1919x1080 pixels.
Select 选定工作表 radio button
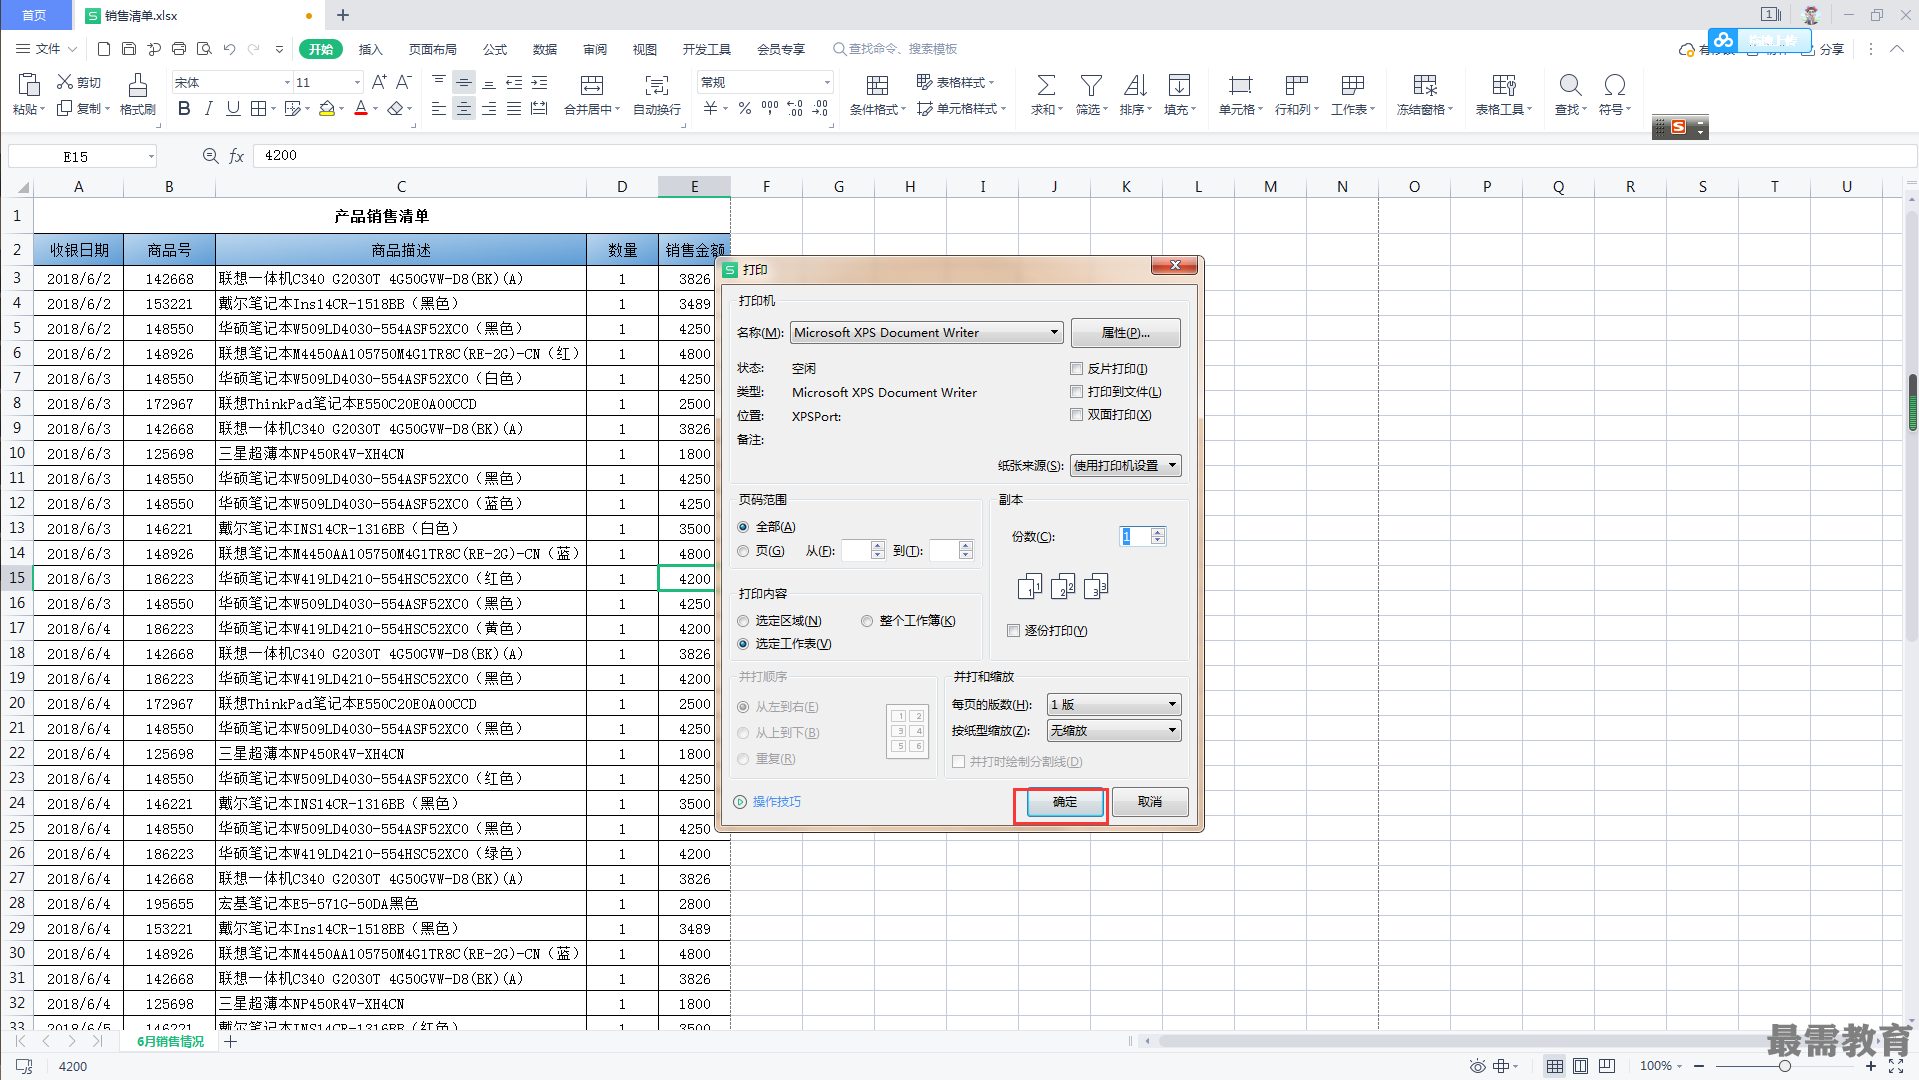point(743,644)
